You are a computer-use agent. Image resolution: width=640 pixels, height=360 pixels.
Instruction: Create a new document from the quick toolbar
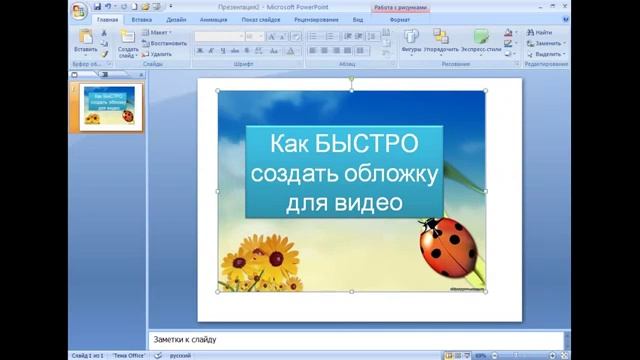tap(134, 7)
